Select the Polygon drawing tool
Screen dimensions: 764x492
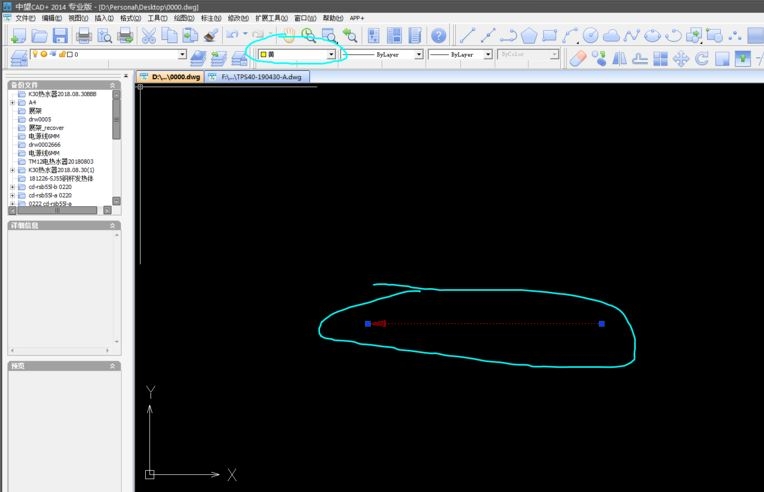pos(528,36)
